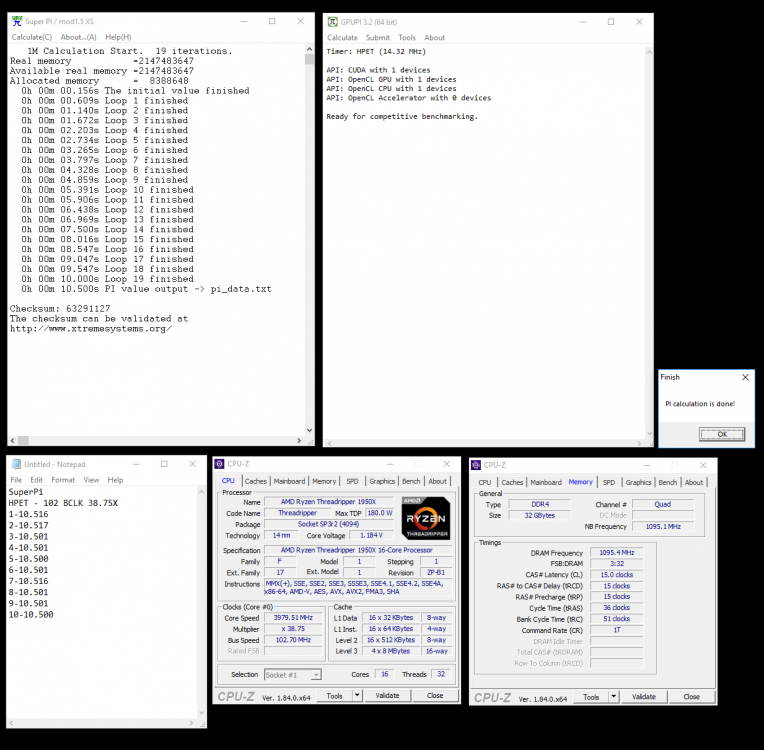Open Edit menu in Notepad
The height and width of the screenshot is (750, 764).
37,480
